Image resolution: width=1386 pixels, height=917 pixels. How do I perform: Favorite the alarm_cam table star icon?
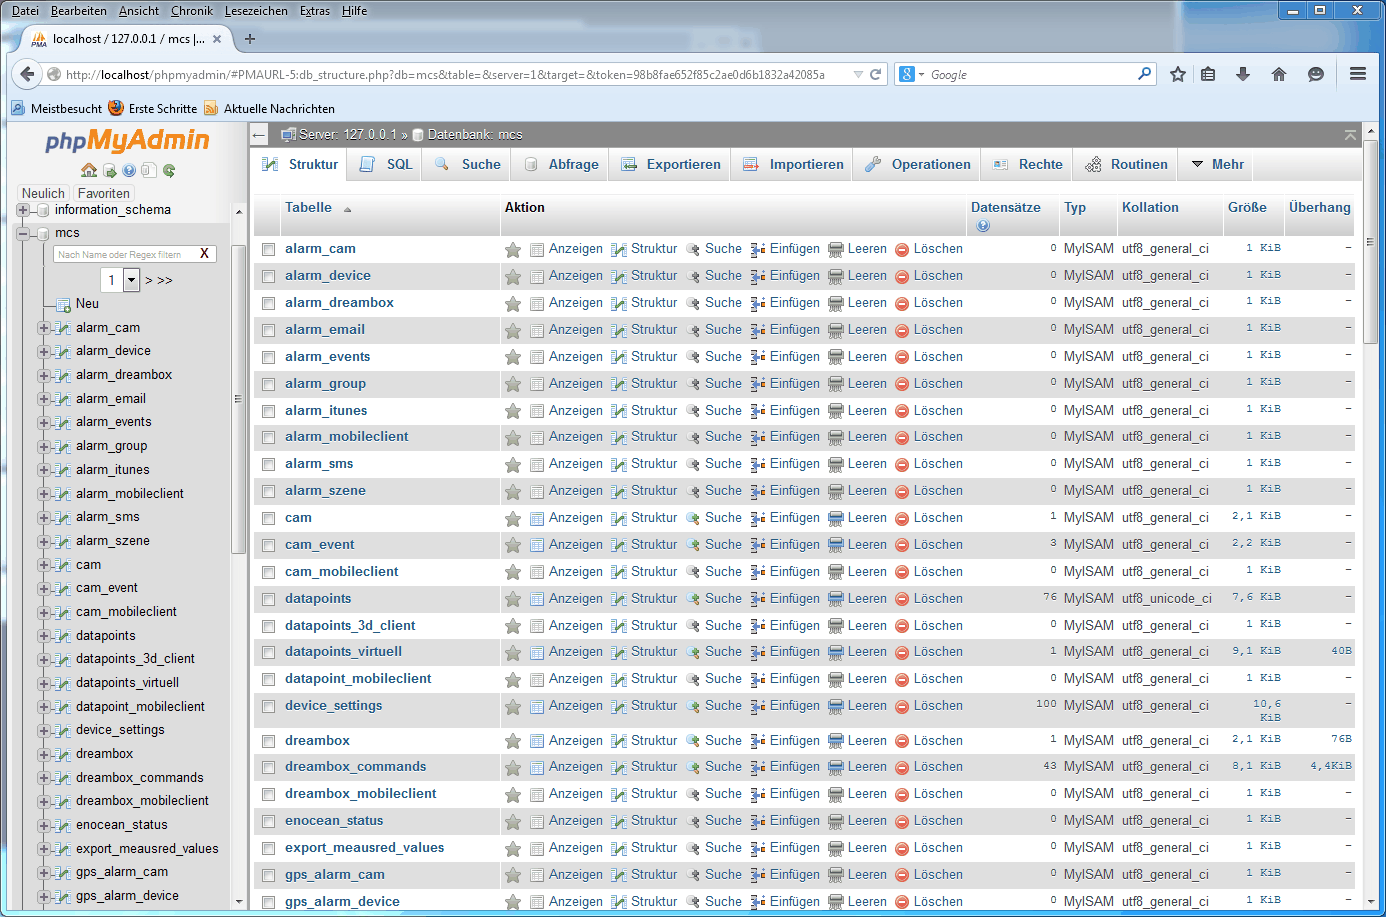(513, 250)
